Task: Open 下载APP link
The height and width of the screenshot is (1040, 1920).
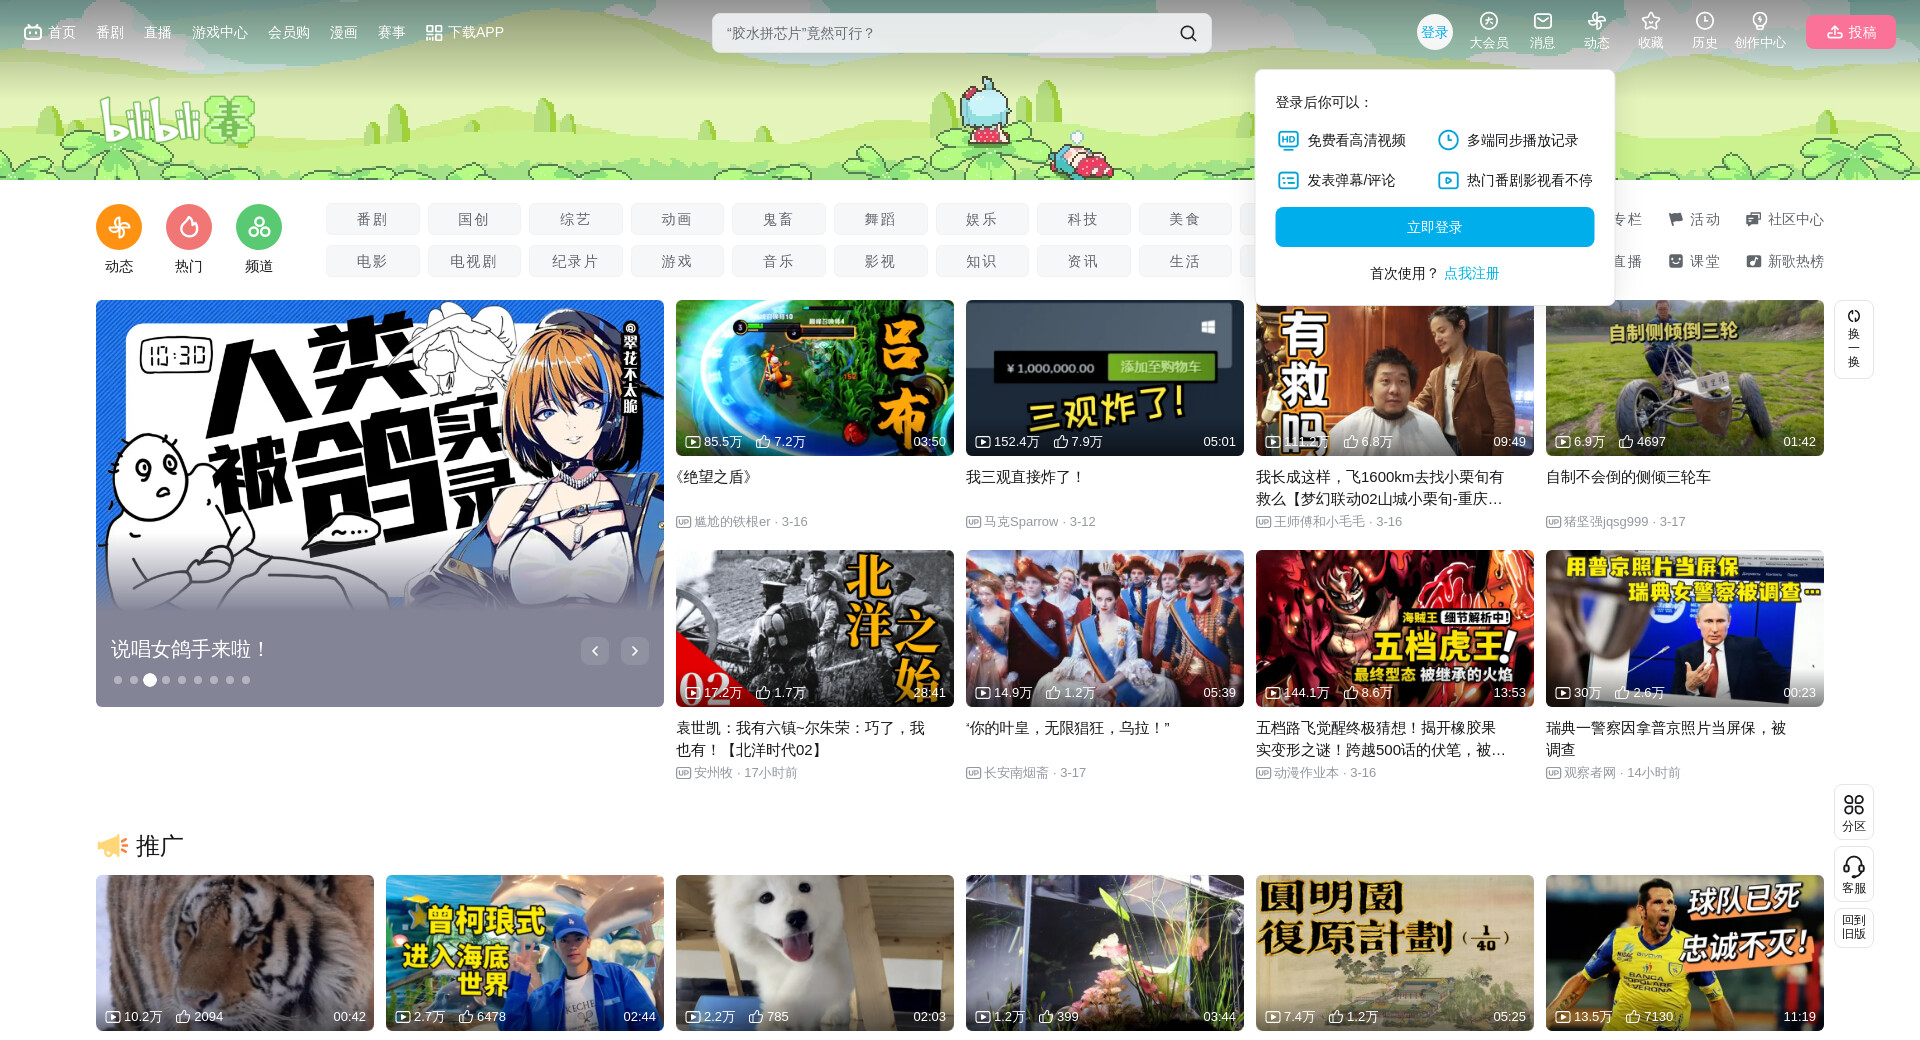Action: pyautogui.click(x=465, y=32)
